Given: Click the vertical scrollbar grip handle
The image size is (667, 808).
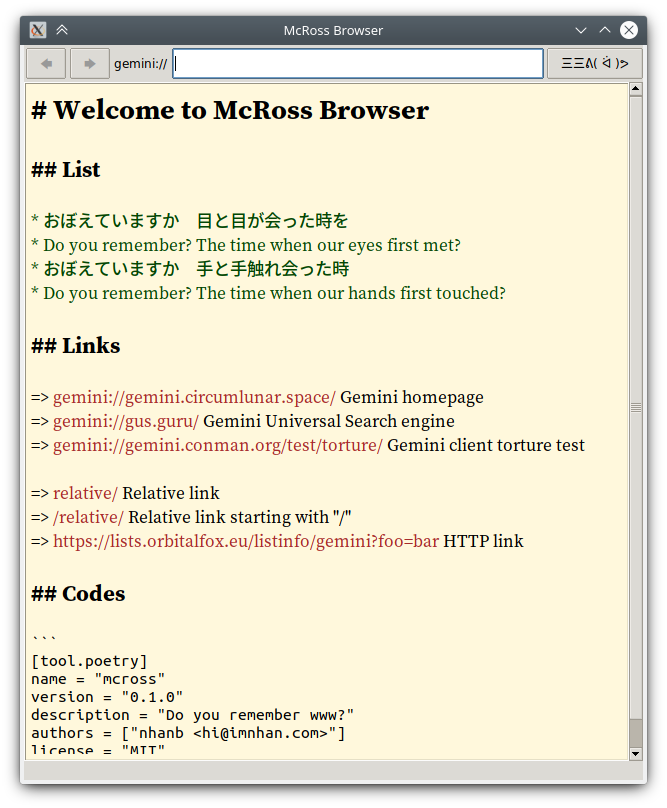Looking at the screenshot, I should (635, 407).
